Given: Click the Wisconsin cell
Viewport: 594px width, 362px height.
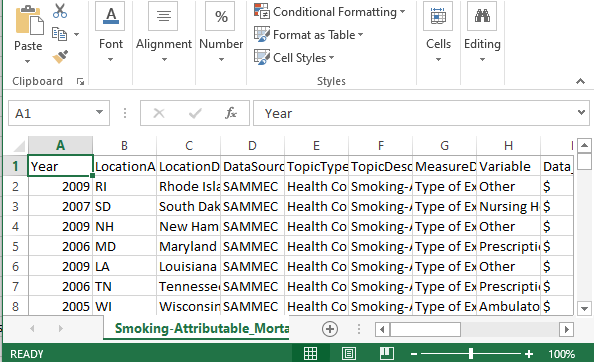Looking at the screenshot, I should [189, 307].
